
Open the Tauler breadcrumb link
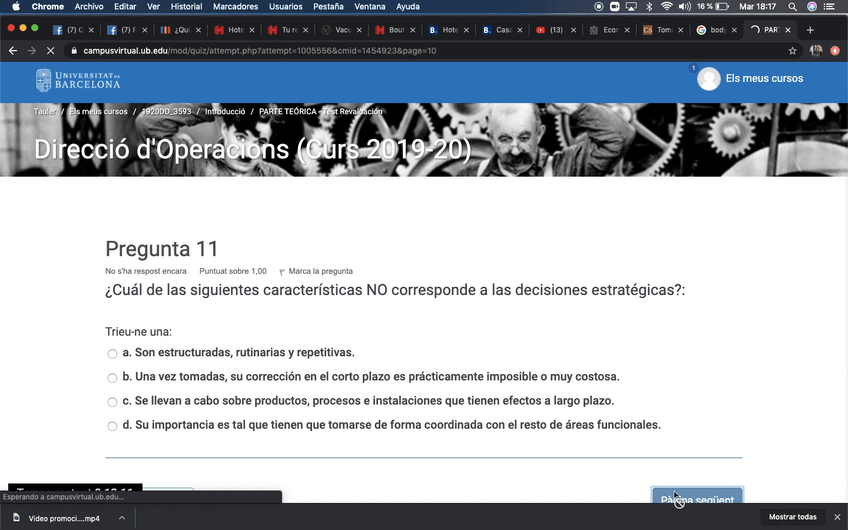(44, 111)
